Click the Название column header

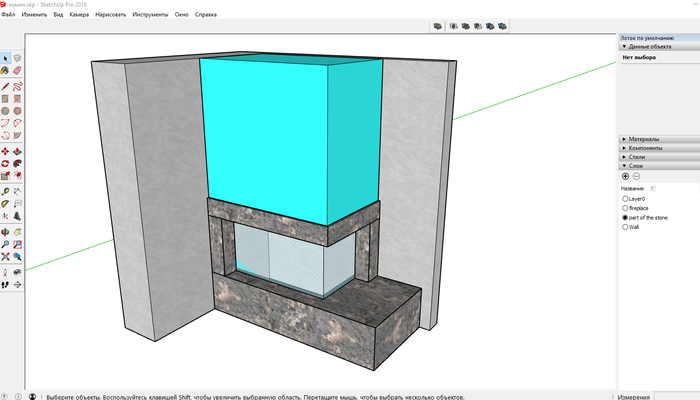click(x=632, y=187)
